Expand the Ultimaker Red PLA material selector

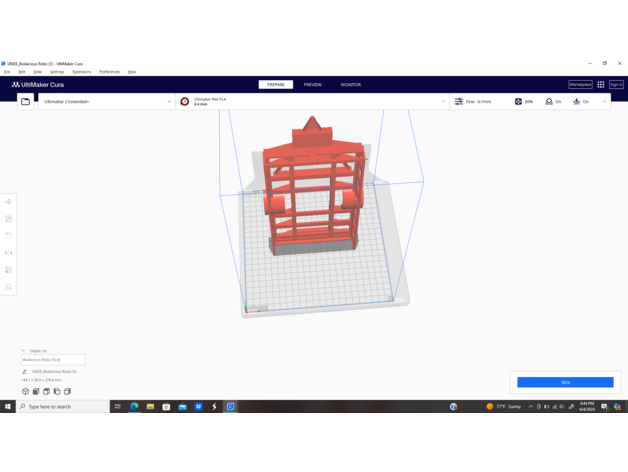tap(312, 101)
